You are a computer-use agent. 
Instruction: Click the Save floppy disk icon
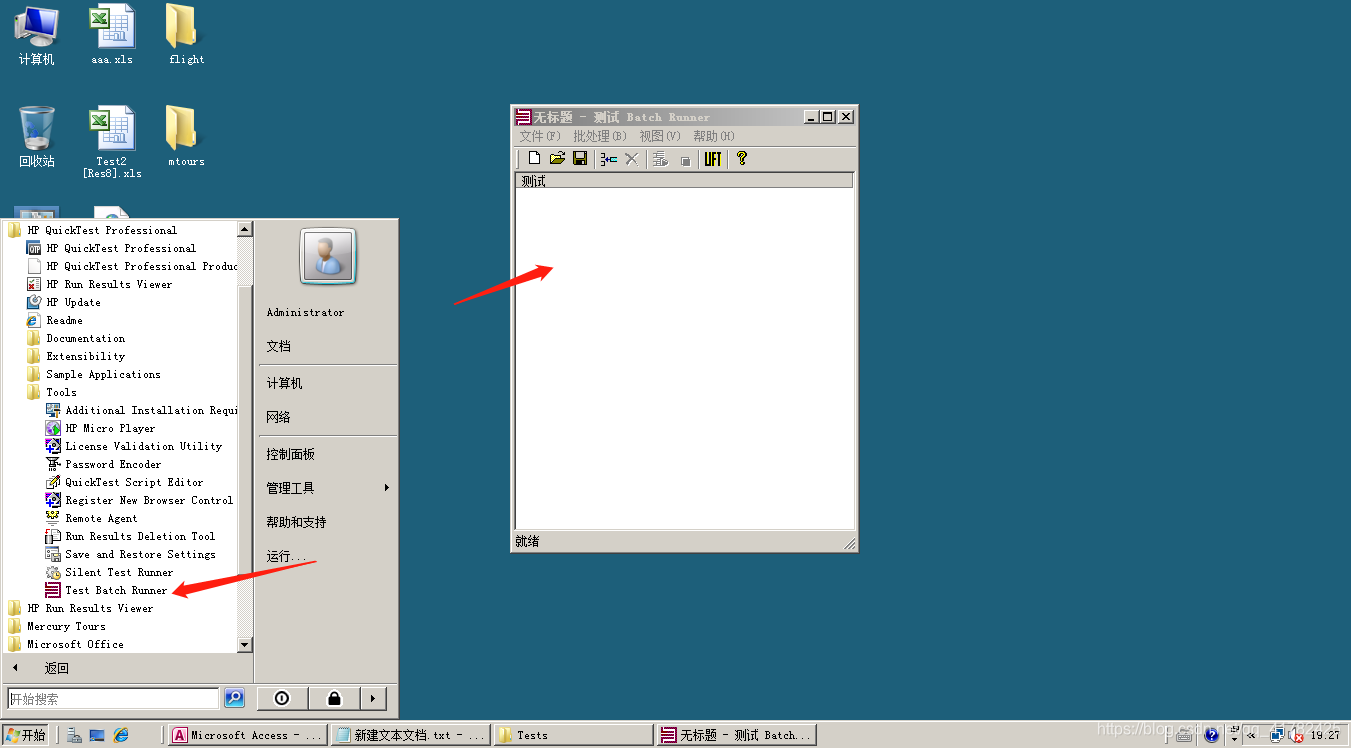[580, 159]
